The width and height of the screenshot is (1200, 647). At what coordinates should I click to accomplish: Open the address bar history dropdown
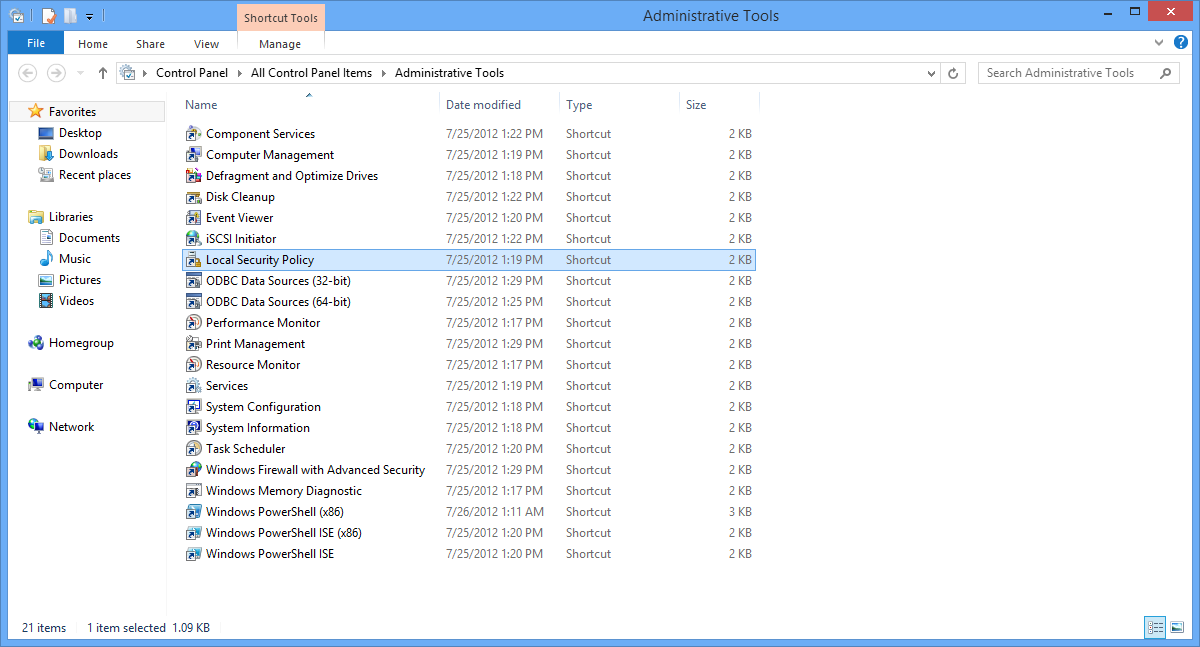point(931,73)
